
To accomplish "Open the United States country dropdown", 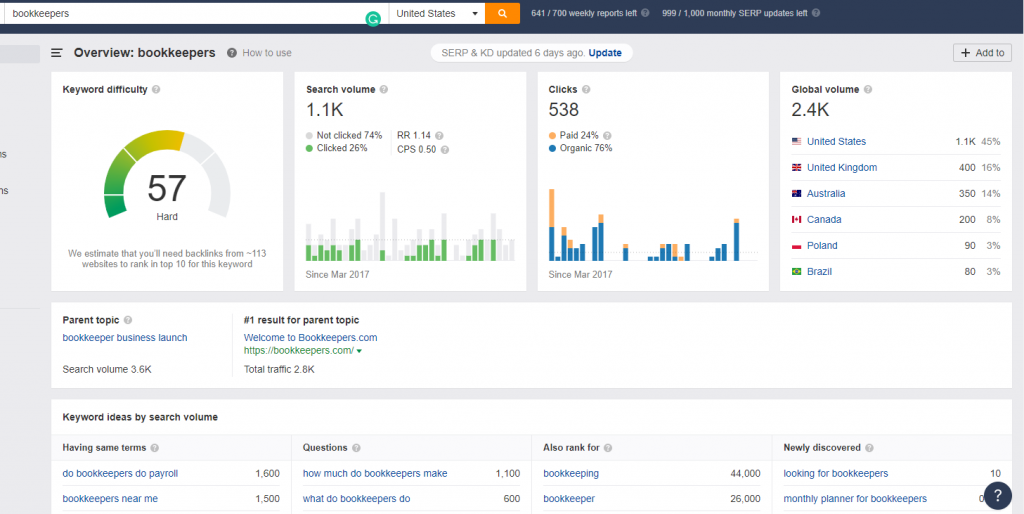I will 437,13.
